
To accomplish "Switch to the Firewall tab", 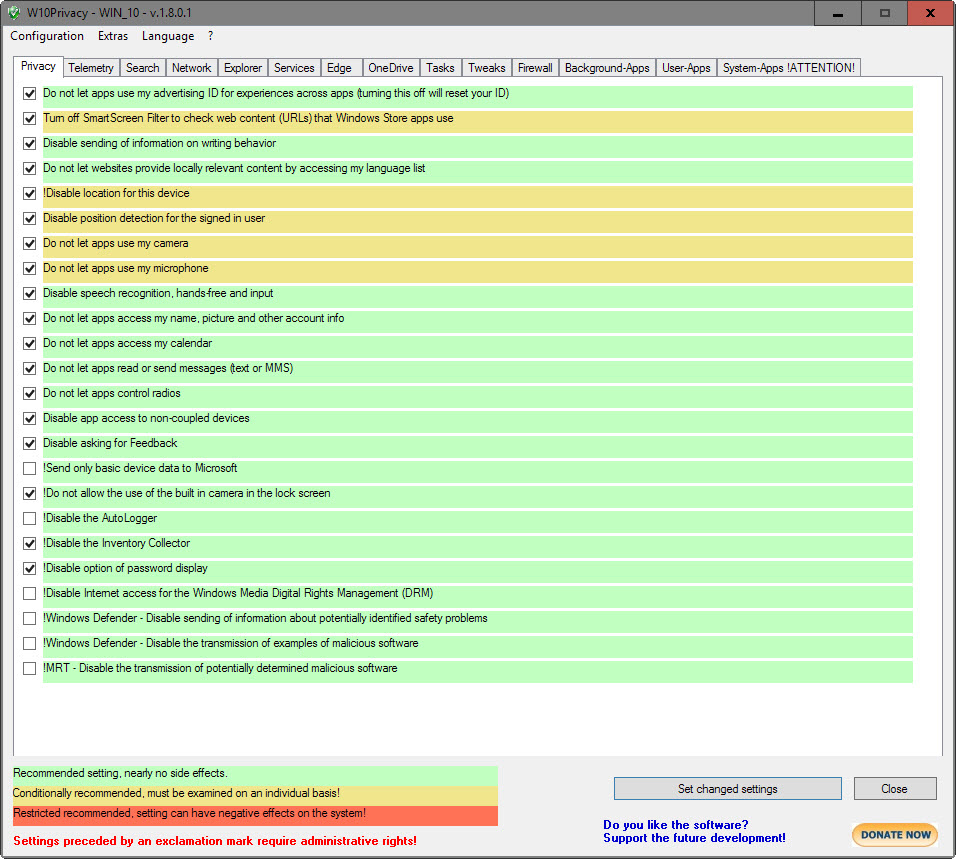I will coord(535,68).
